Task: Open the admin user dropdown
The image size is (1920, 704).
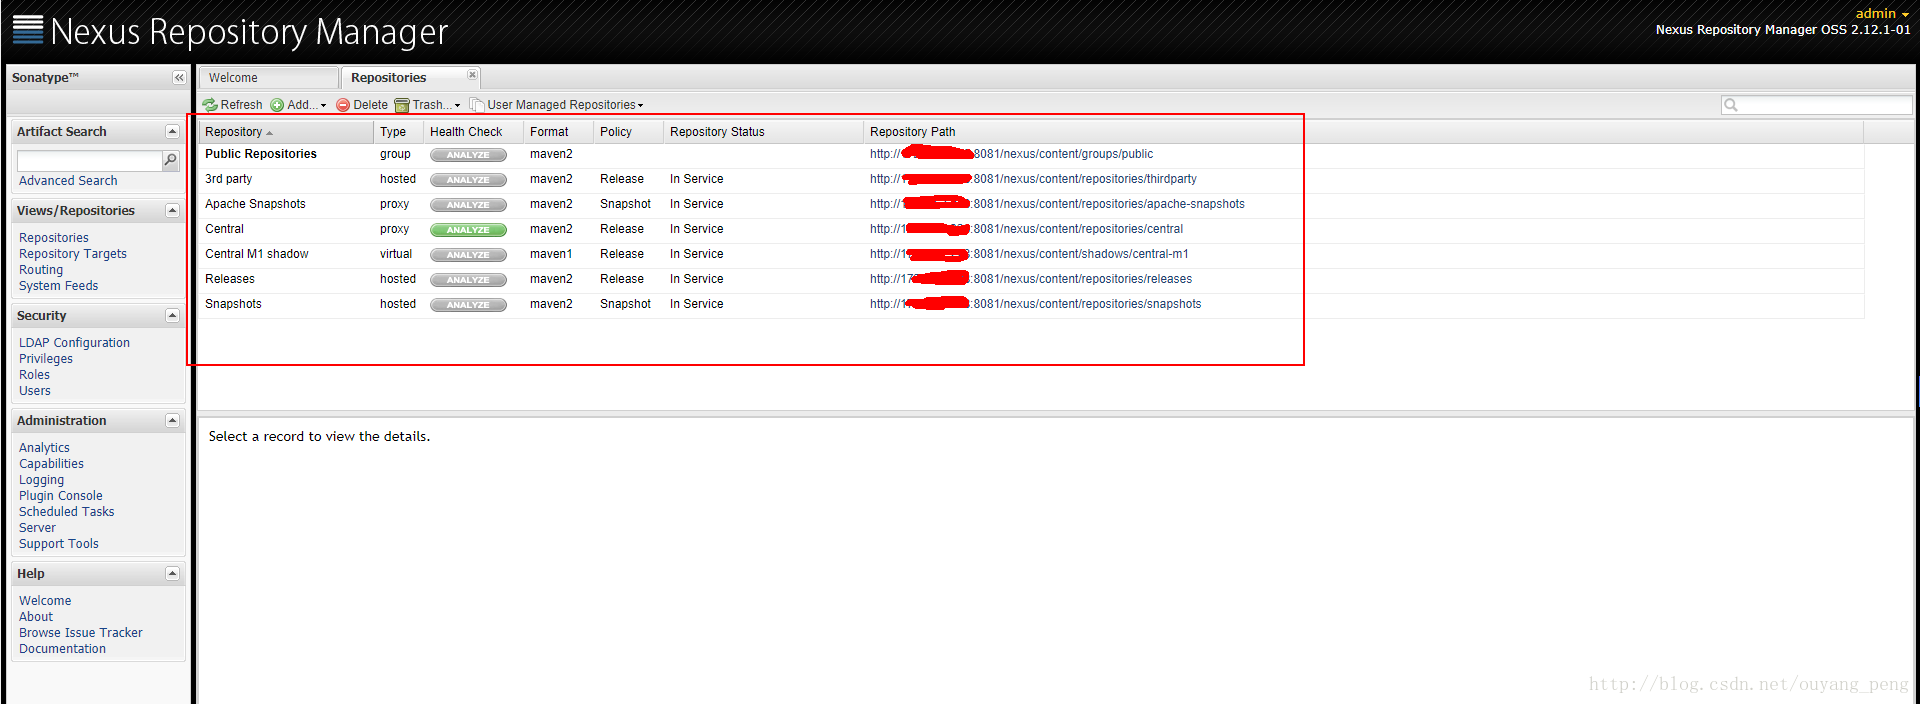Action: 1882,13
